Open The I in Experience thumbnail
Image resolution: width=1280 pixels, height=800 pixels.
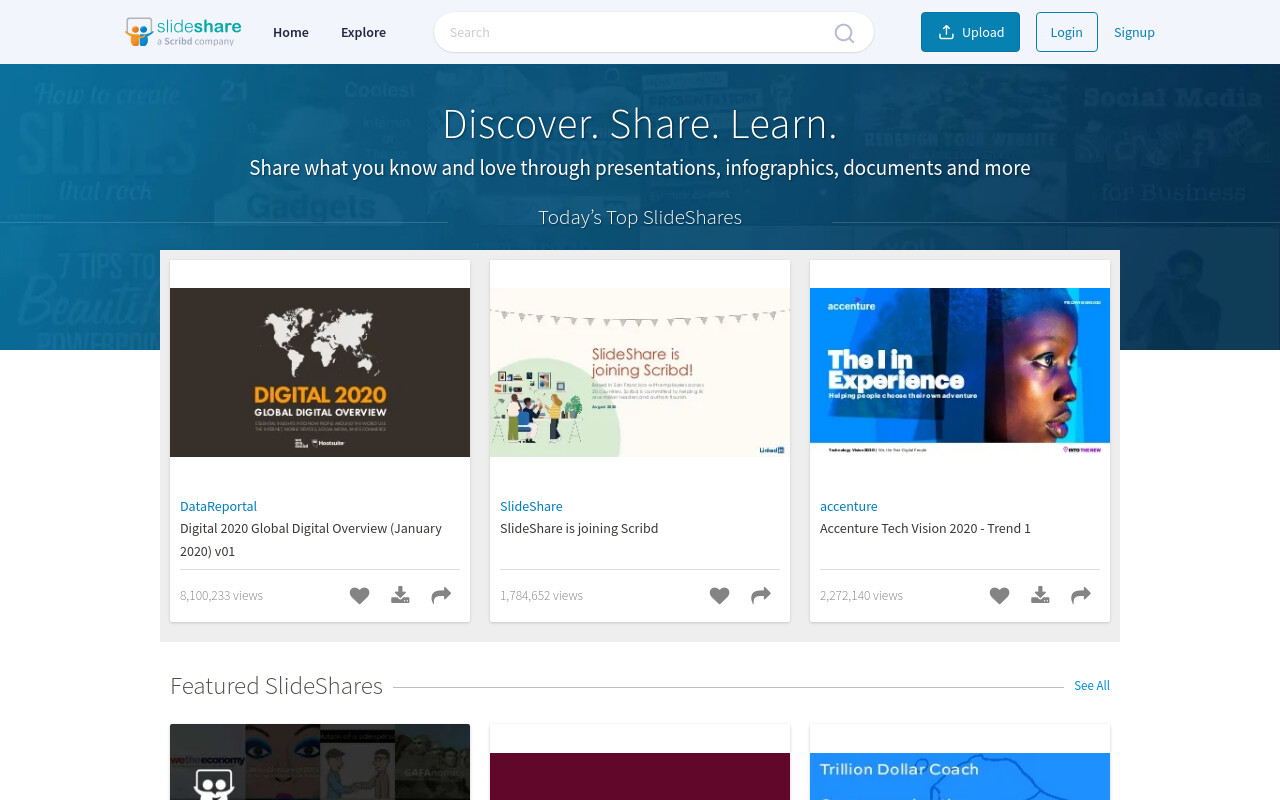click(960, 372)
